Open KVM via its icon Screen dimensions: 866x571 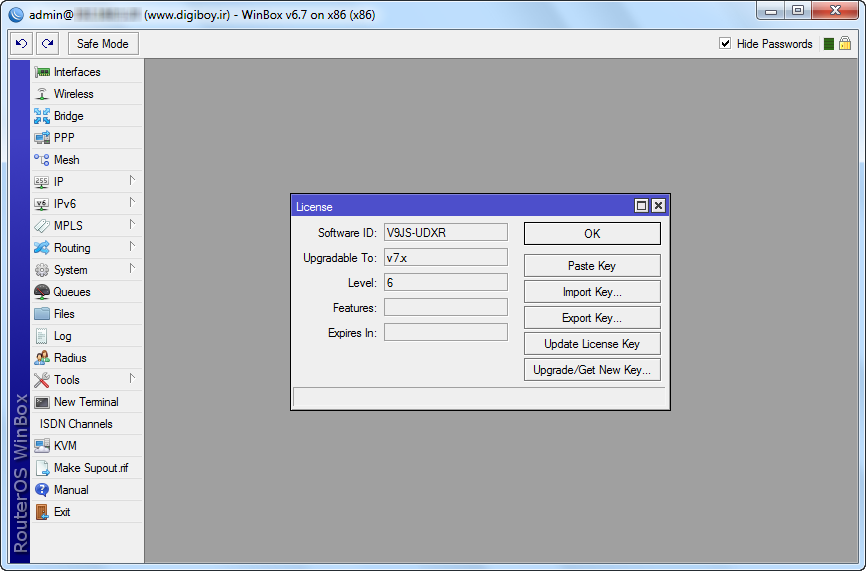pos(42,446)
